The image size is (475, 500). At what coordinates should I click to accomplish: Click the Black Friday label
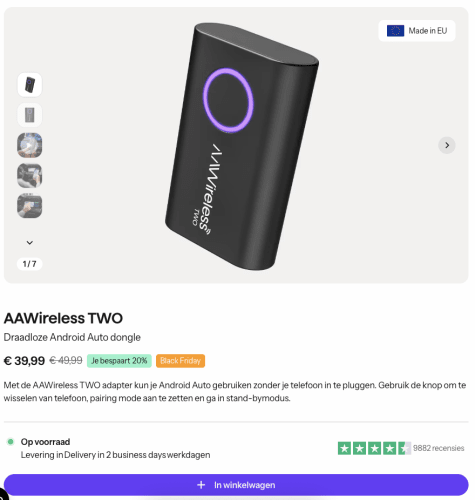[180, 361]
